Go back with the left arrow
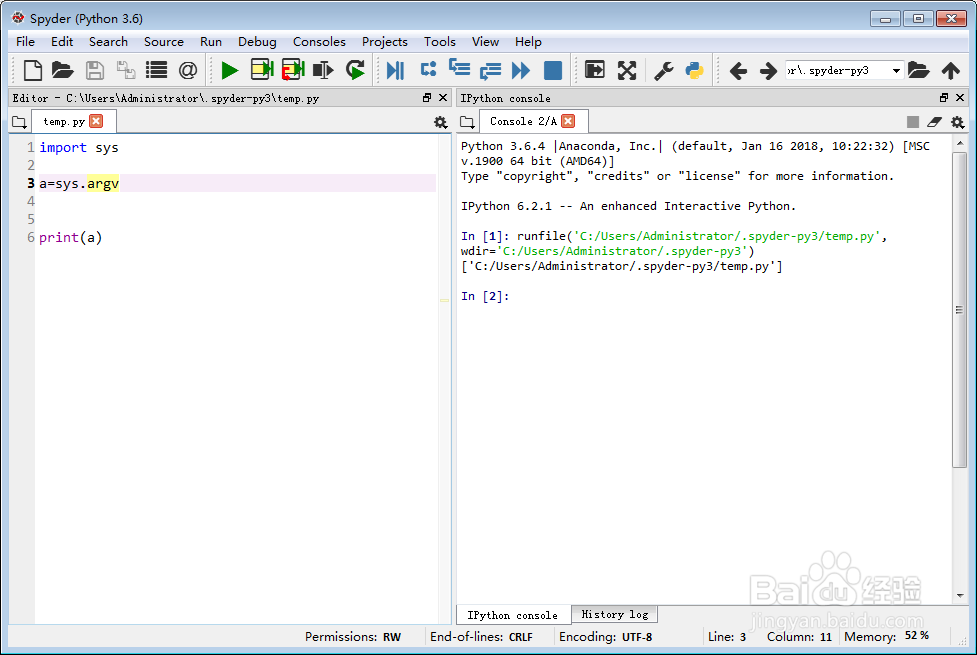Viewport: 977px width, 655px height. pyautogui.click(x=738, y=70)
